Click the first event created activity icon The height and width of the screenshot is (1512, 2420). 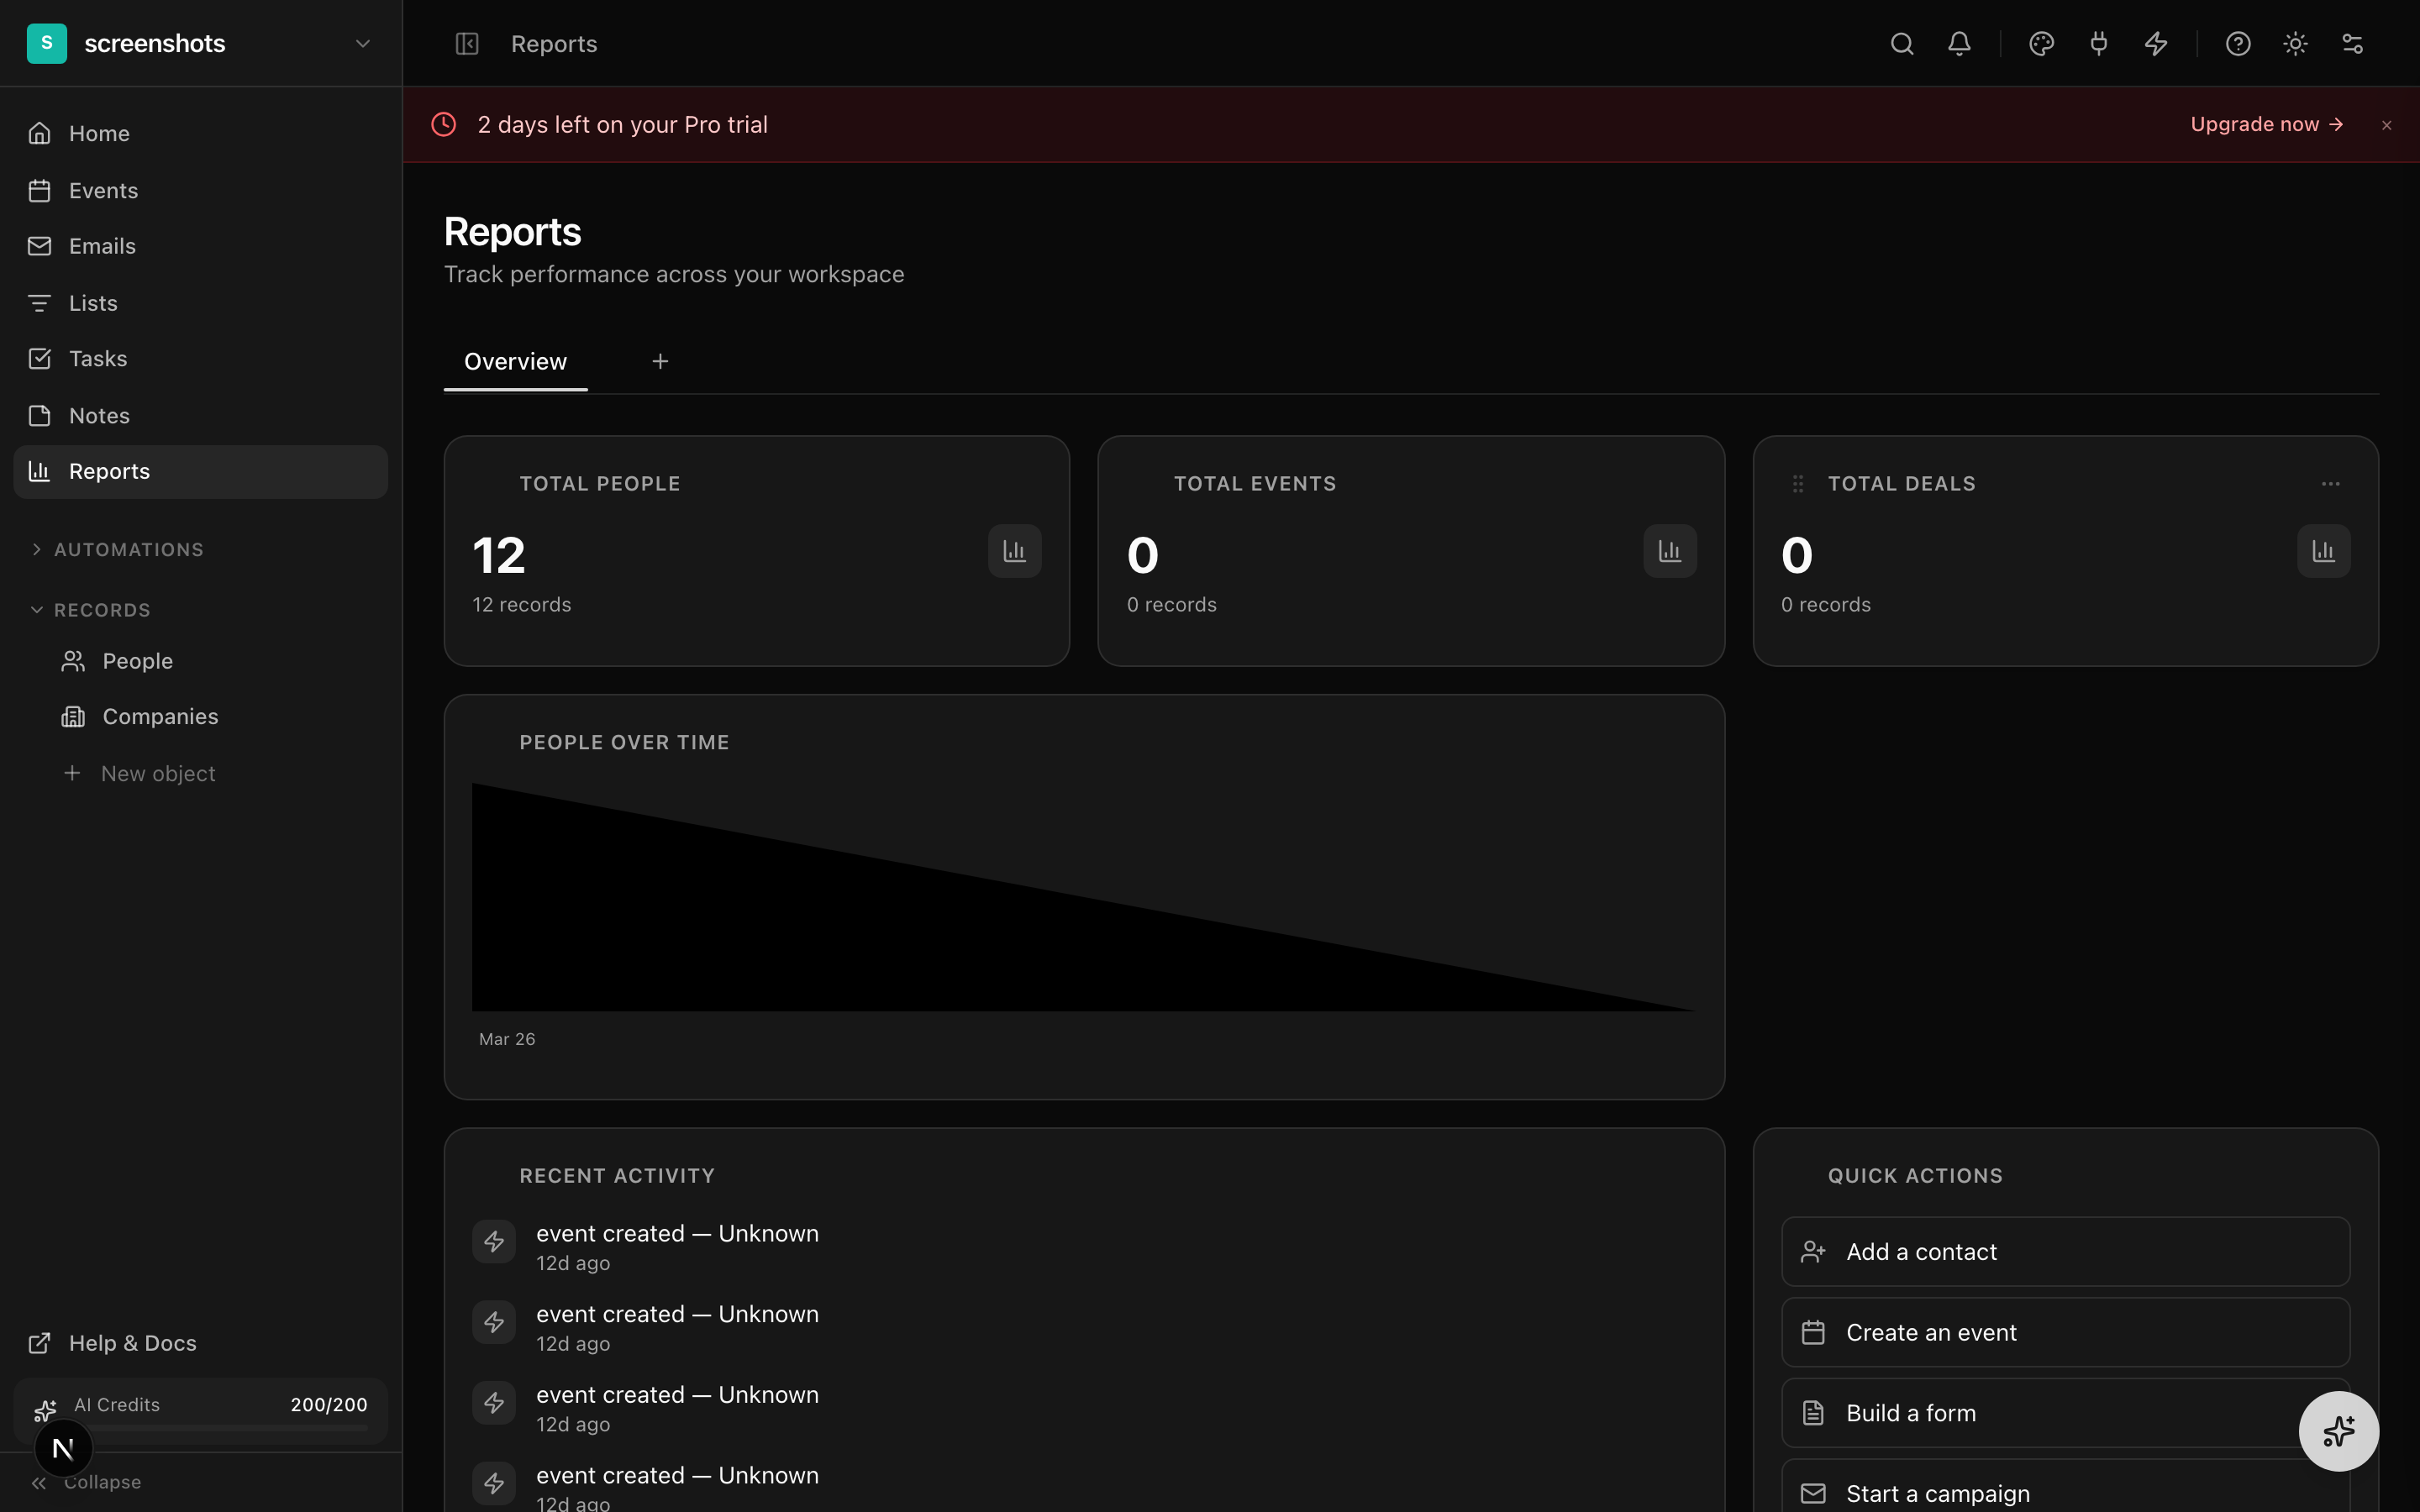click(x=494, y=1242)
